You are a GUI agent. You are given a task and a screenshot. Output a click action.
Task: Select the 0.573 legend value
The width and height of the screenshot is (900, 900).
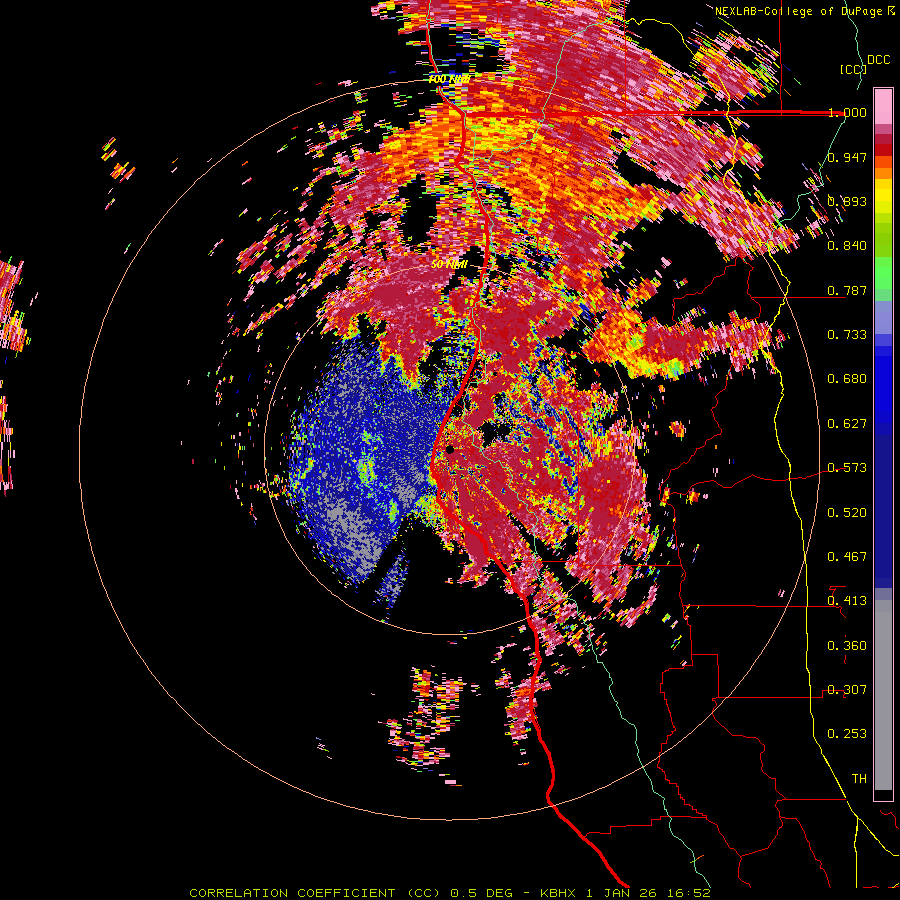[x=847, y=468]
